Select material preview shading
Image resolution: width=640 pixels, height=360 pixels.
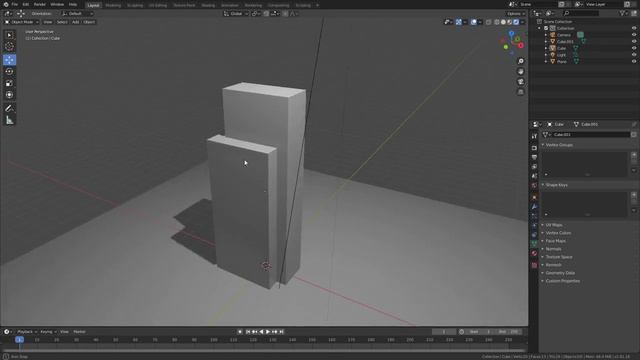(x=509, y=22)
